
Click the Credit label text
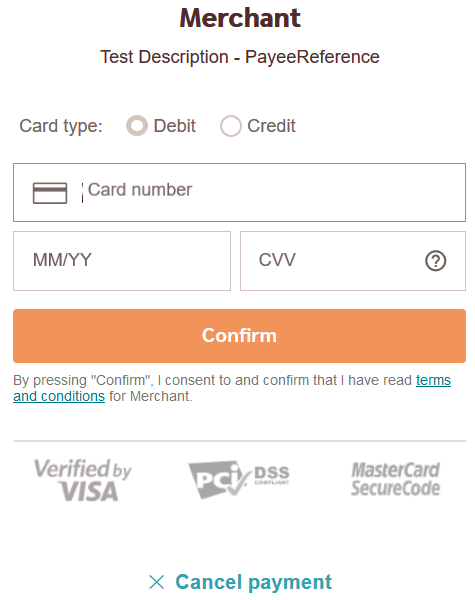point(271,126)
